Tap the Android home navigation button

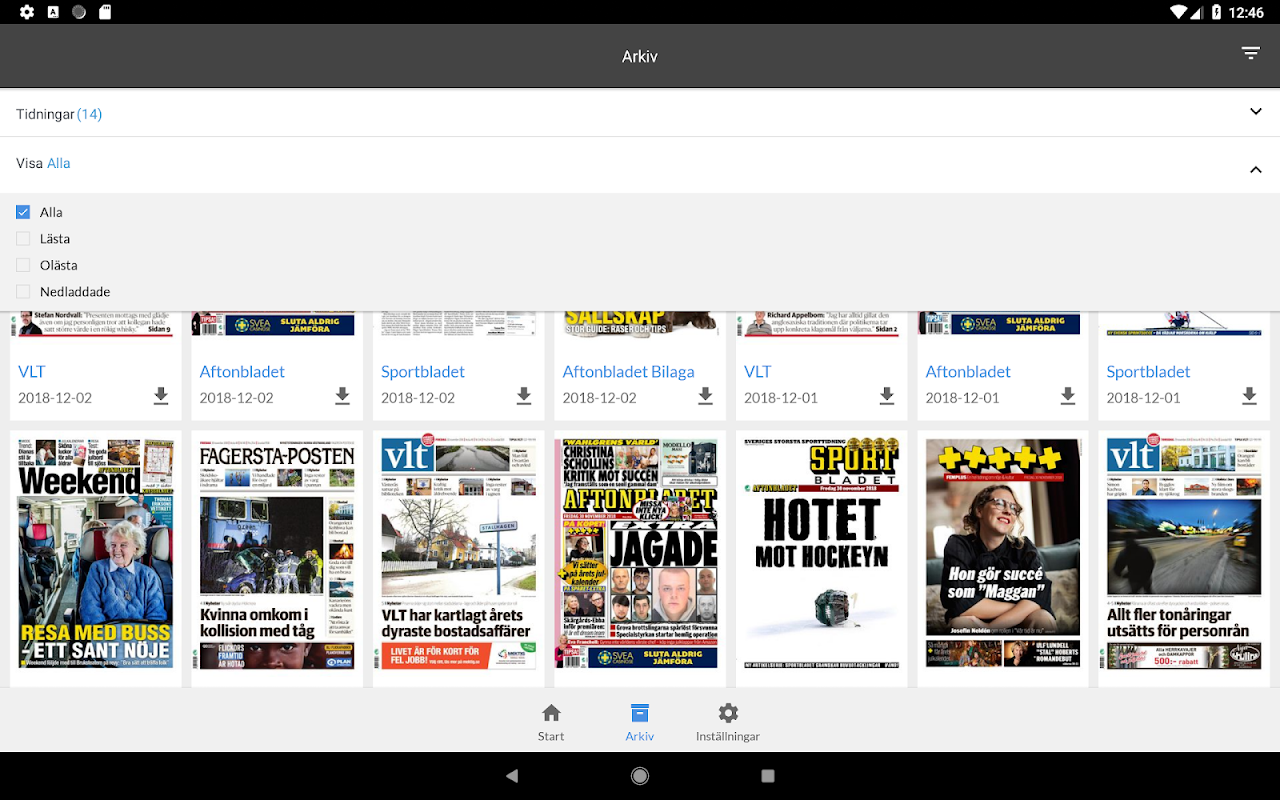coord(640,776)
